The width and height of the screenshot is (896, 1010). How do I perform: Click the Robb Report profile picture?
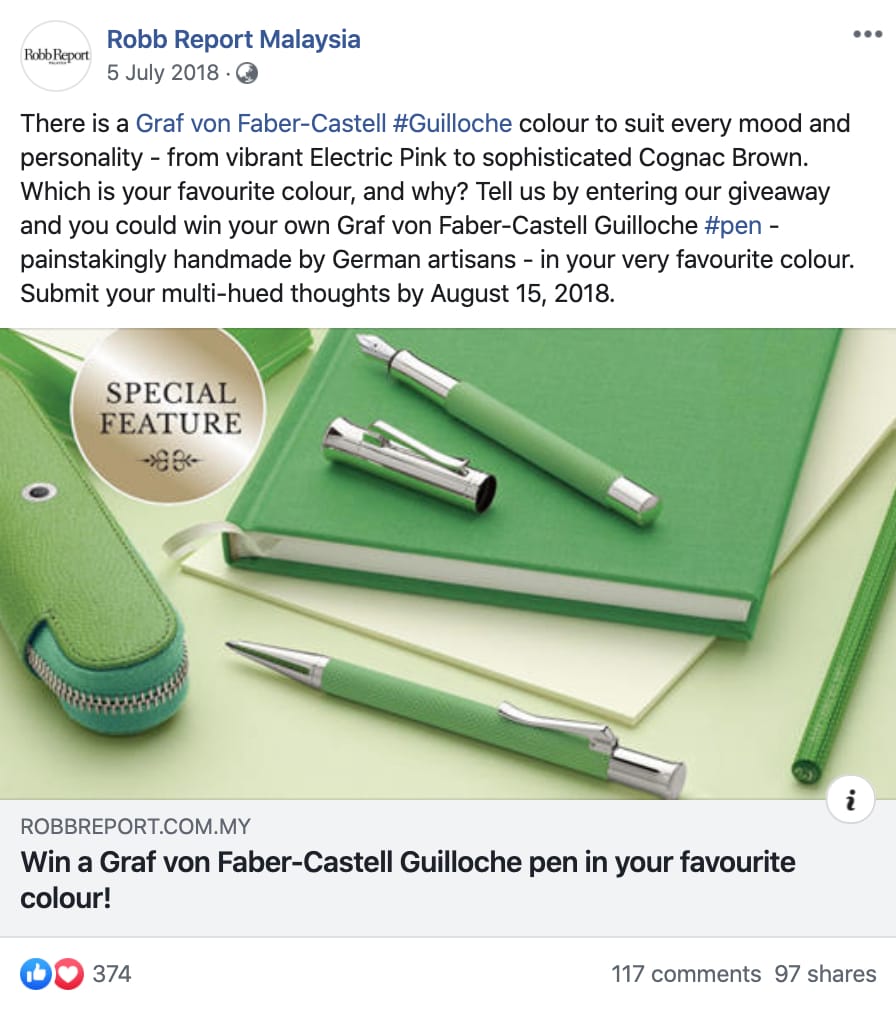pyautogui.click(x=56, y=56)
